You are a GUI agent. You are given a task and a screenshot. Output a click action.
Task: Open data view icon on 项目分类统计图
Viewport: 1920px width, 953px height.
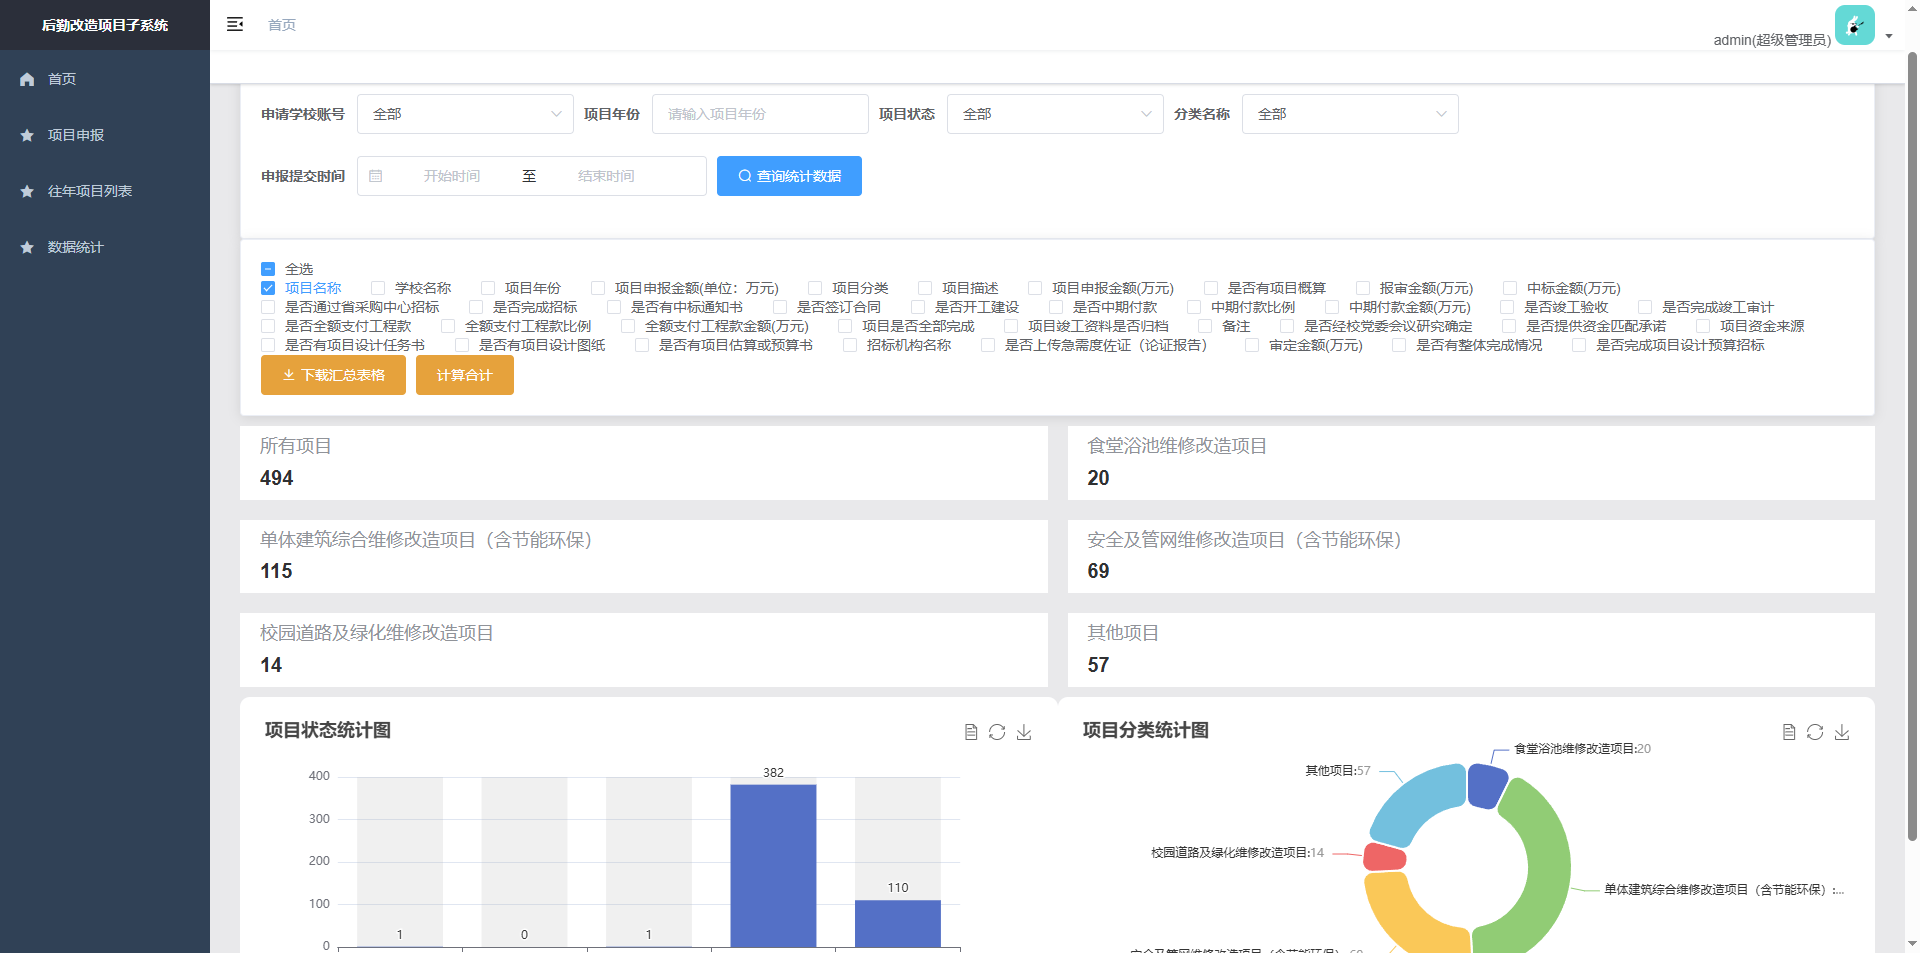[x=1788, y=732]
